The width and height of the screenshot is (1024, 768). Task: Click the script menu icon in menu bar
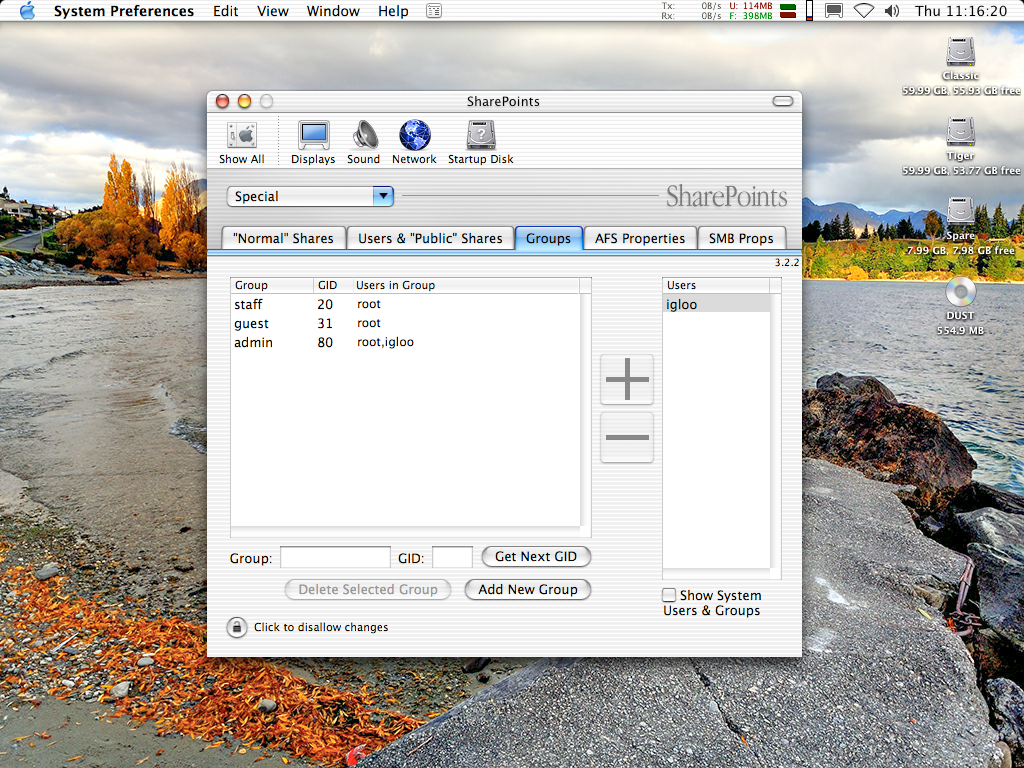click(x=434, y=11)
